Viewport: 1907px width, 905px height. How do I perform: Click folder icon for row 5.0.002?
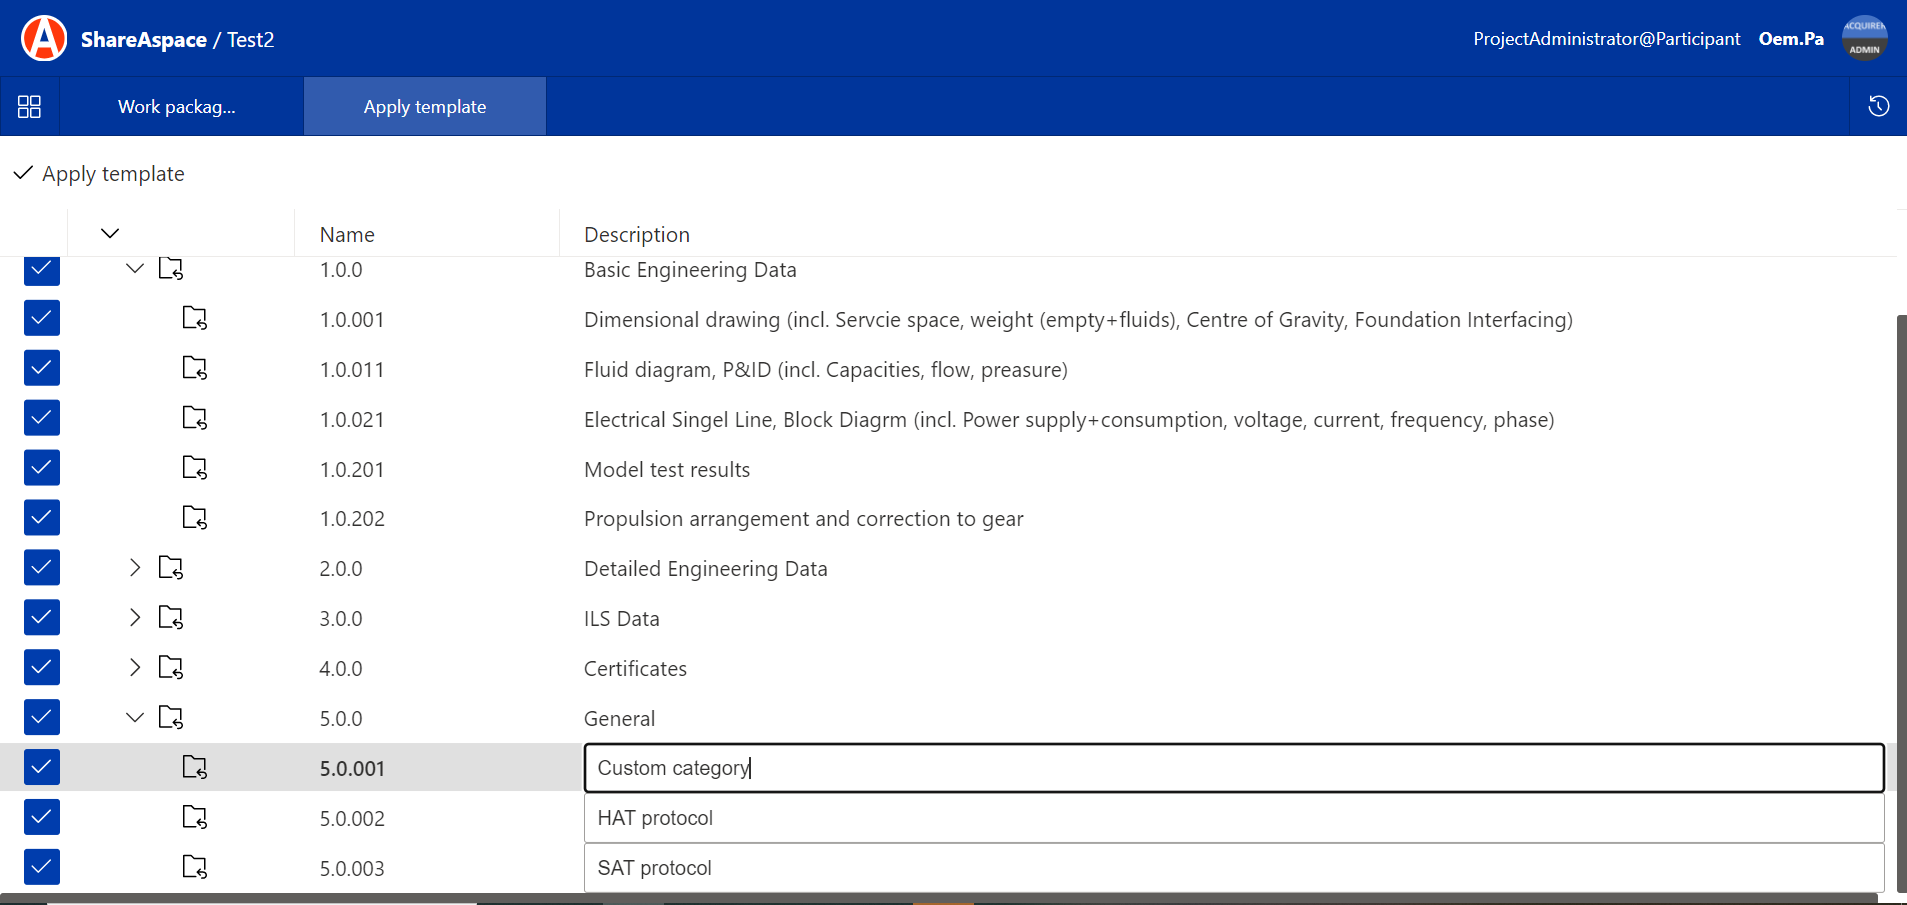click(195, 818)
